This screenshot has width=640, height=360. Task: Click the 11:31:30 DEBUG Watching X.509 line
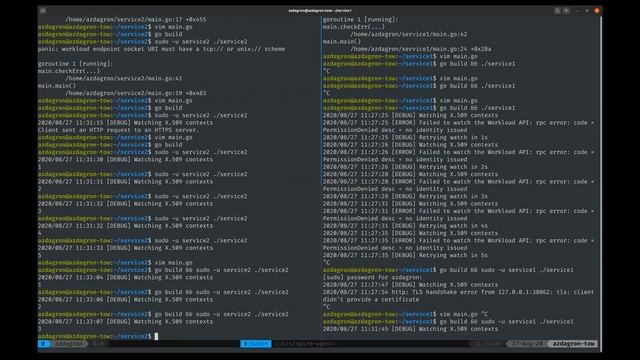(125, 160)
